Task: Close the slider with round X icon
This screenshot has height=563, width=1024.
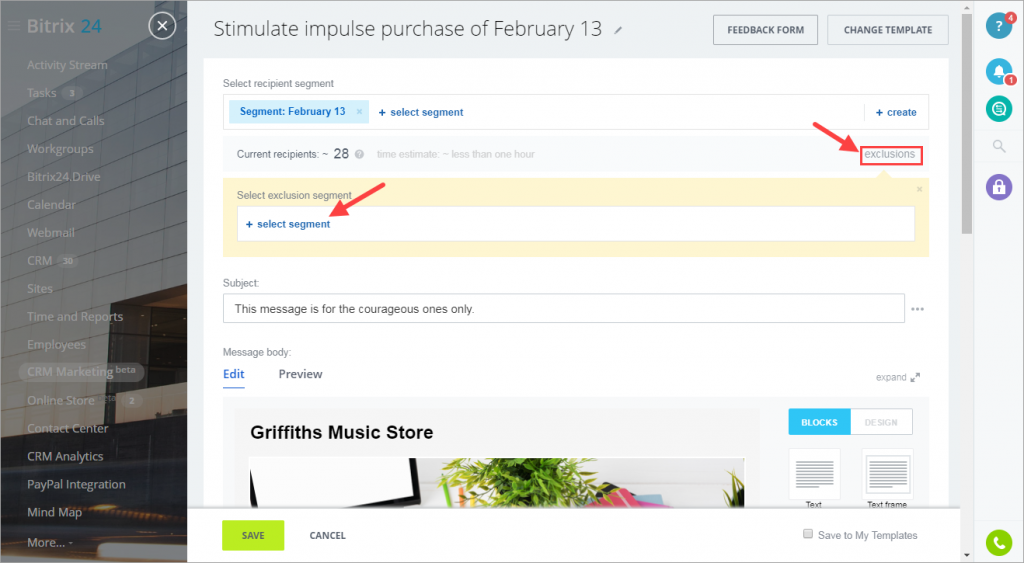Action: (x=162, y=26)
